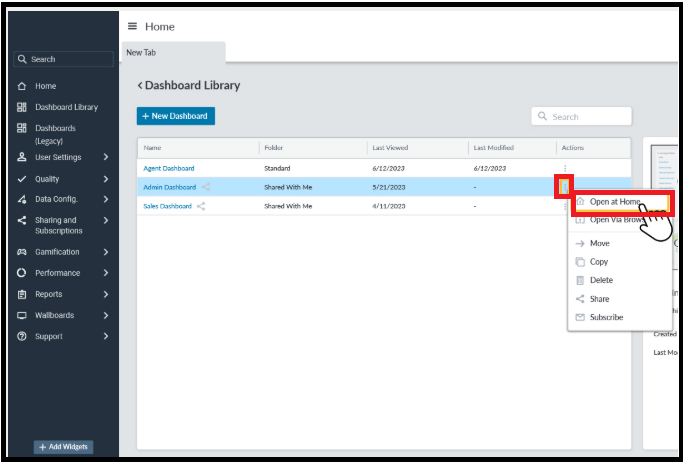The image size is (683, 466).
Task: Select Open Via Browser from context menu
Action: click(620, 220)
